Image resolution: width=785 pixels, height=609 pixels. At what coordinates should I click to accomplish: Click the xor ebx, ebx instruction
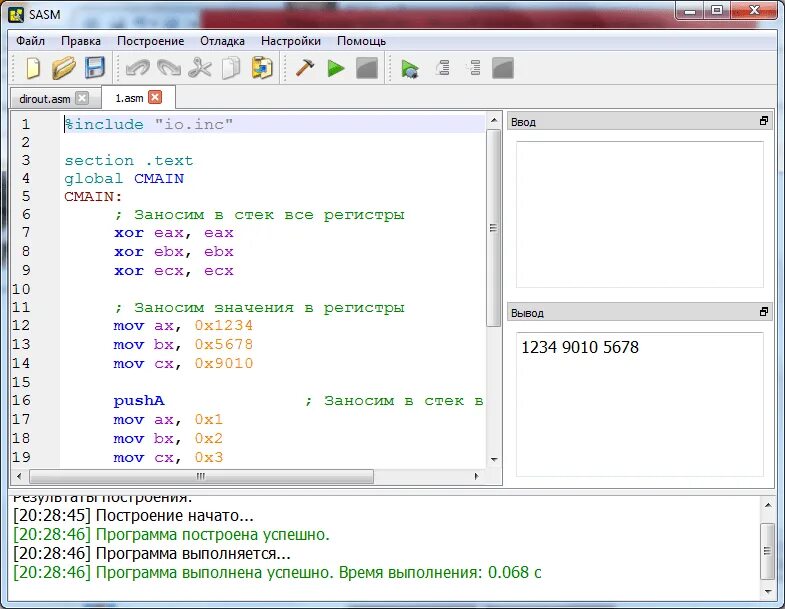pos(174,251)
